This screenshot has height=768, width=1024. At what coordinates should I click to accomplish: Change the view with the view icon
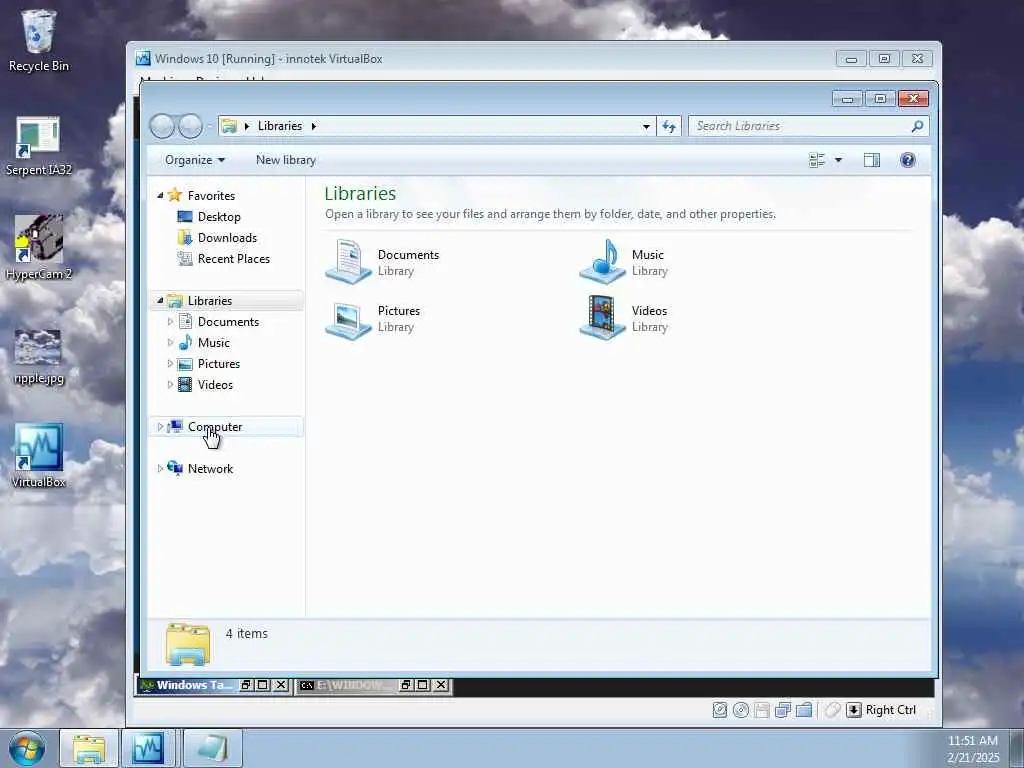817,160
